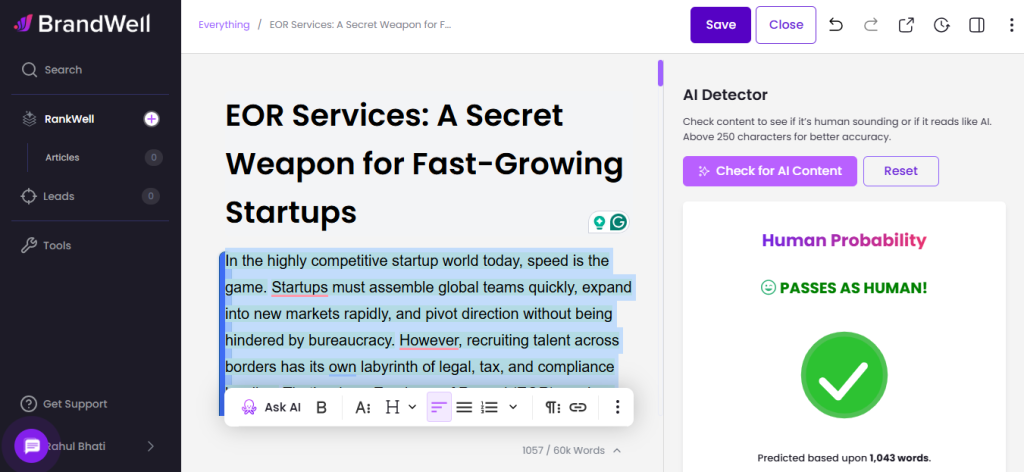This screenshot has width=1024, height=472.
Task: Click the Search field in sidebar
Action: [63, 70]
